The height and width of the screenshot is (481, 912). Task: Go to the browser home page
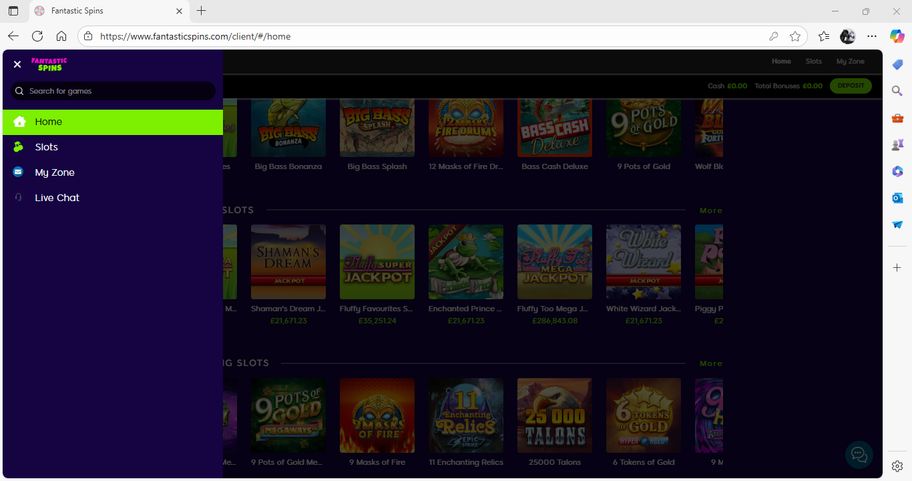coord(61,36)
